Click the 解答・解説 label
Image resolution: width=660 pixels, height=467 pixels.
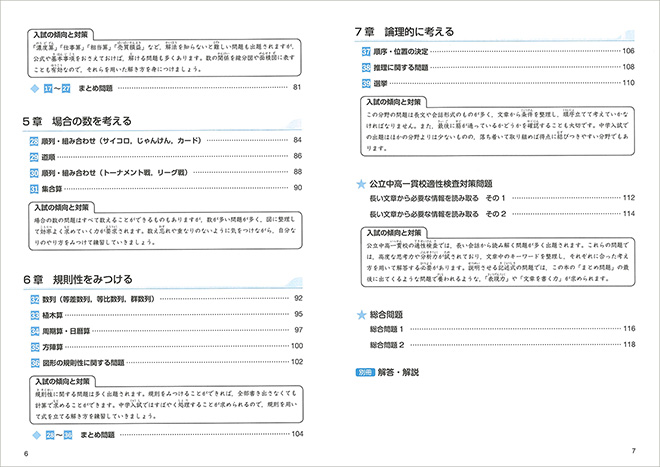pos(398,373)
